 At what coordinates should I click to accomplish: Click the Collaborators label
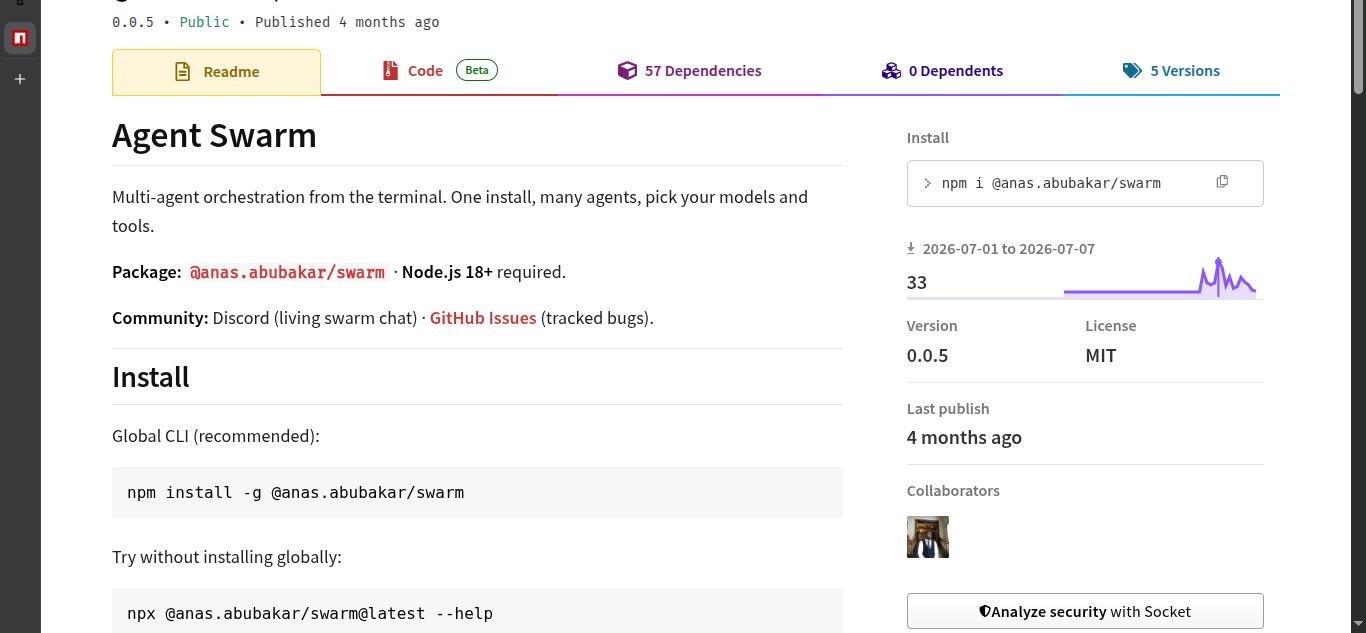(x=953, y=491)
